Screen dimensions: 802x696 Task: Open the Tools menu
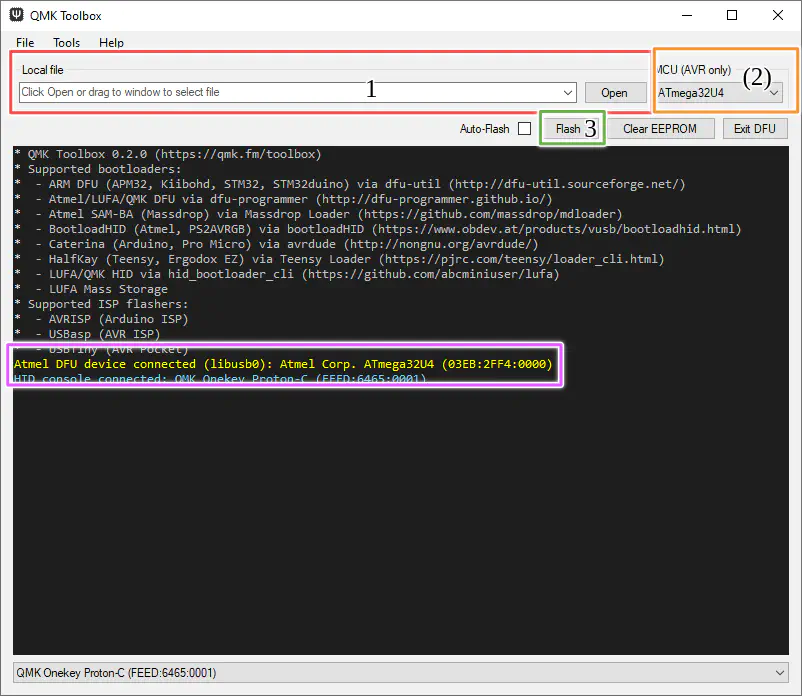point(67,43)
